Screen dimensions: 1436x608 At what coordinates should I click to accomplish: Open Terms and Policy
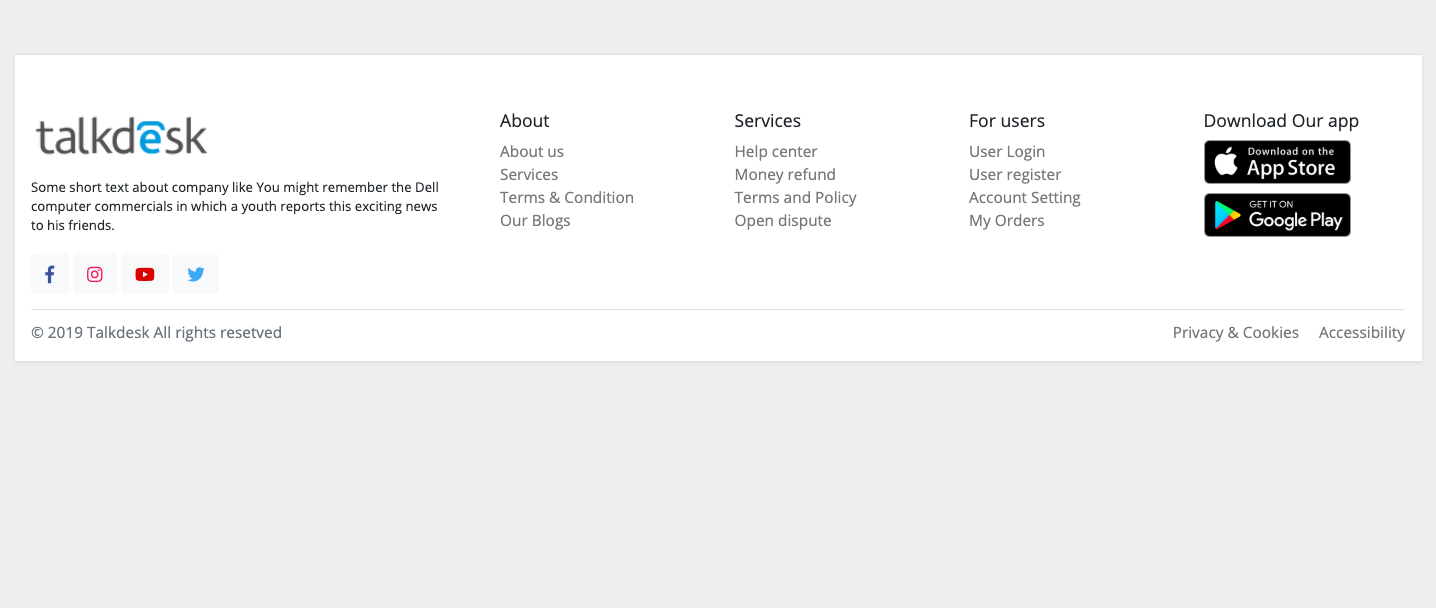pos(795,197)
